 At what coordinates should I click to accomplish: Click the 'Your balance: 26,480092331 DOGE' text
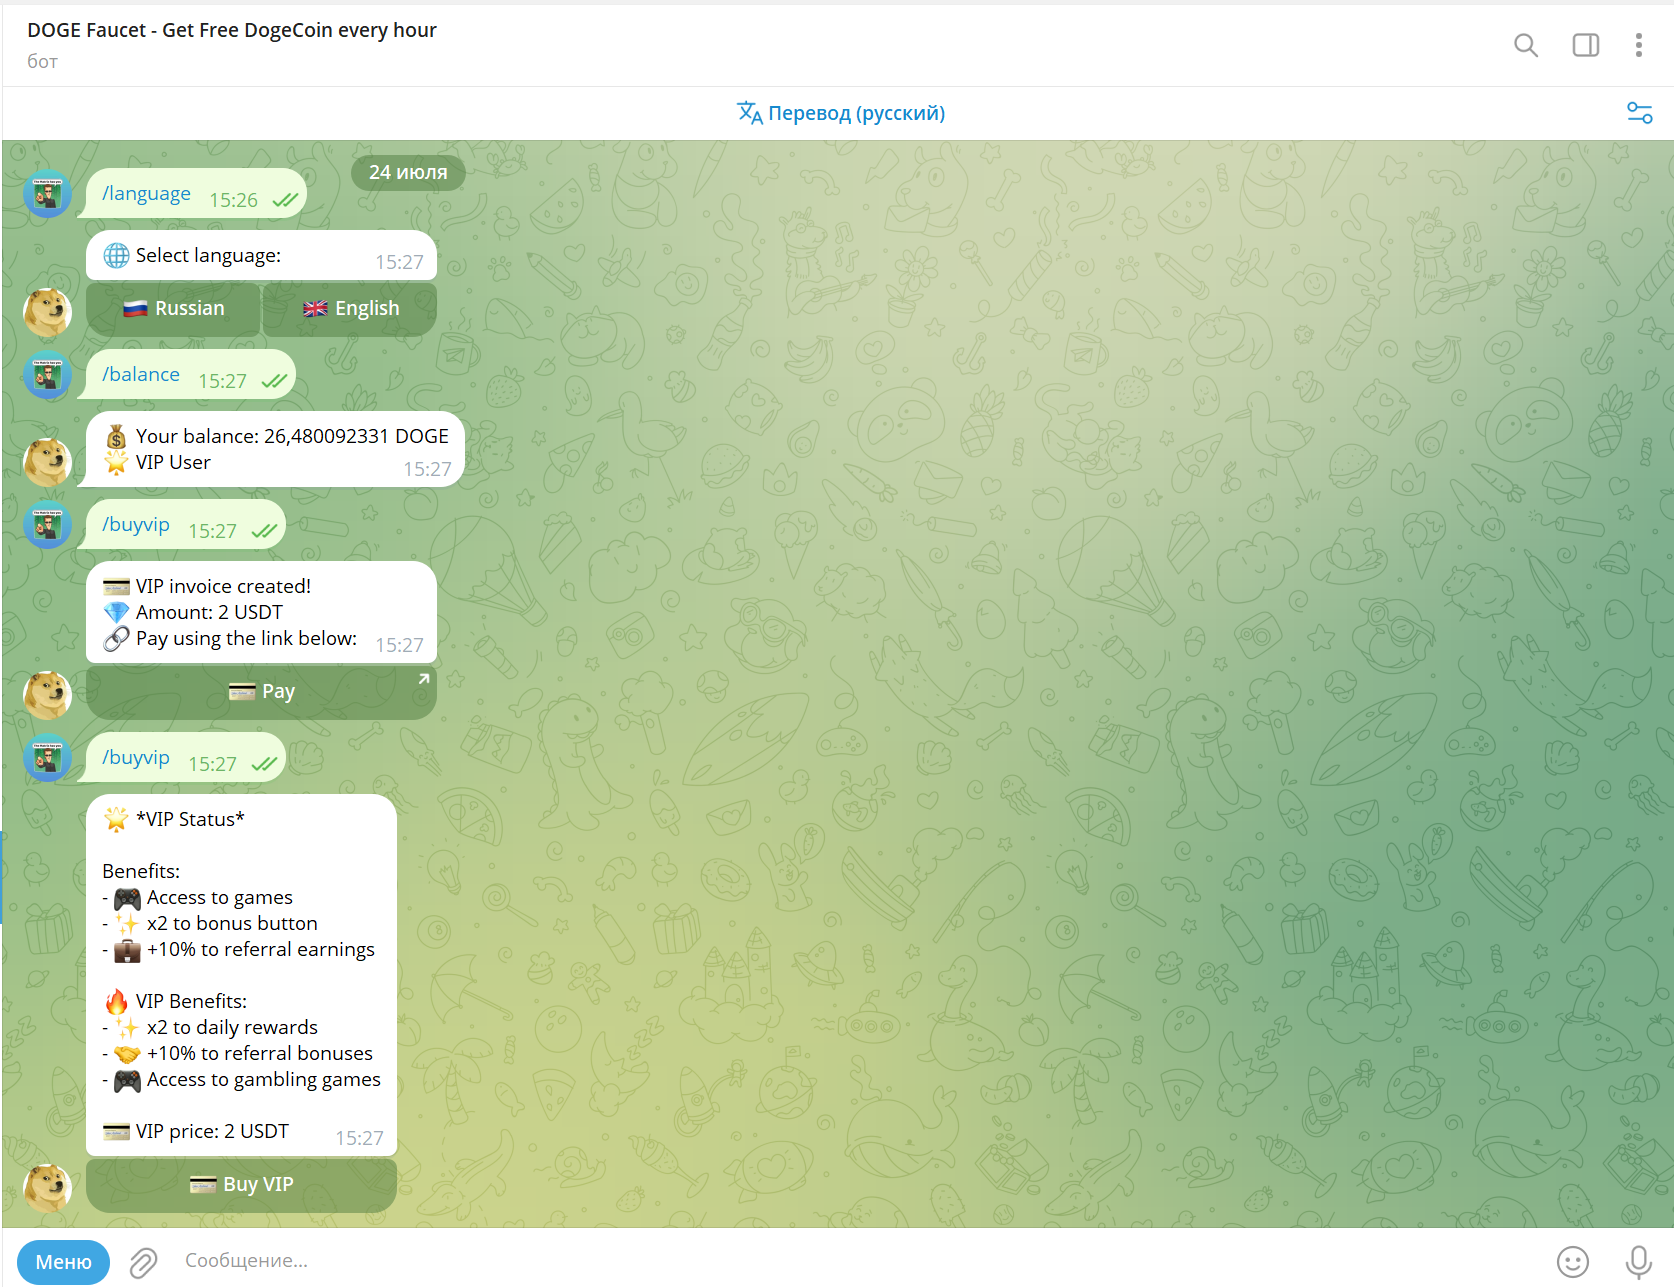(x=292, y=436)
